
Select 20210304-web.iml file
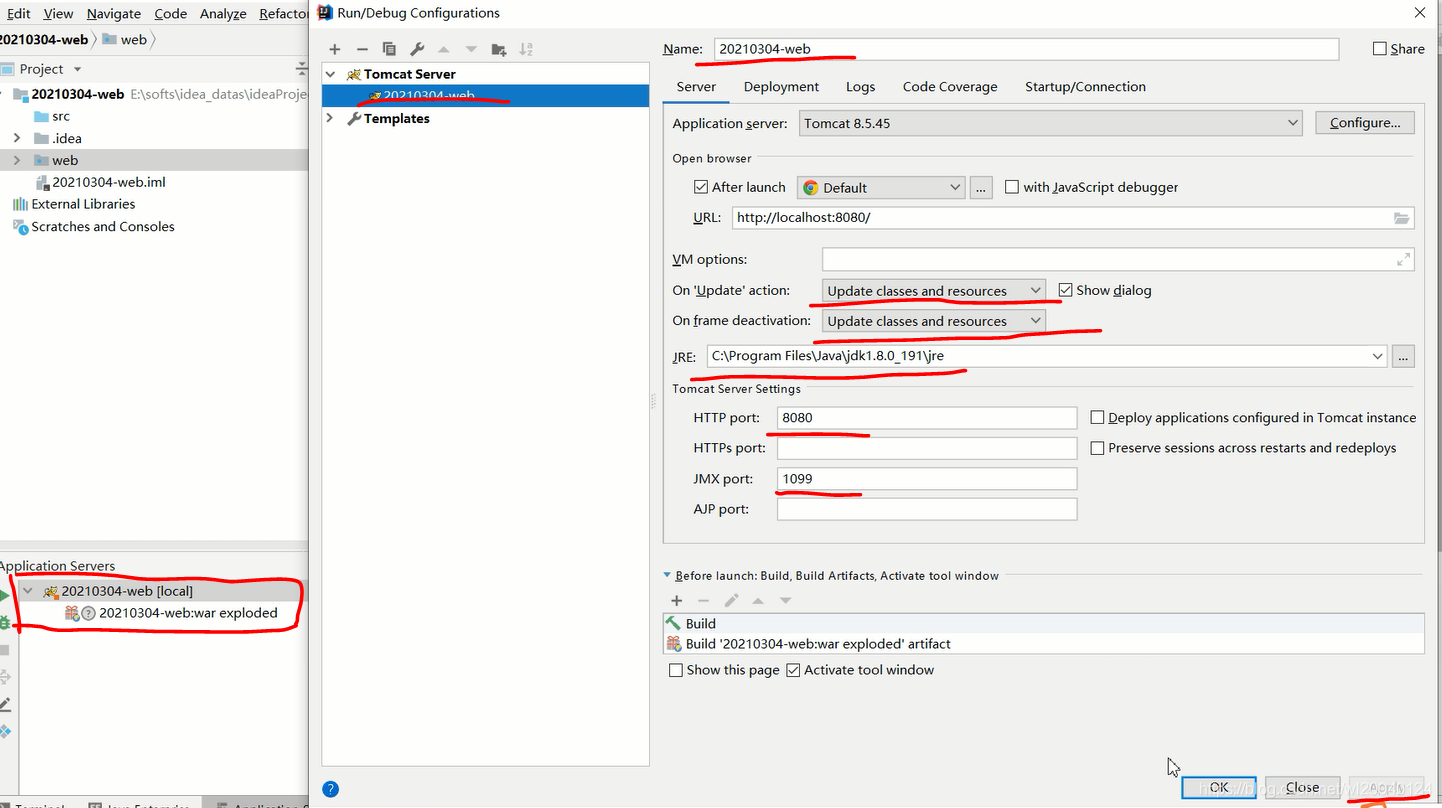pyautogui.click(x=108, y=182)
